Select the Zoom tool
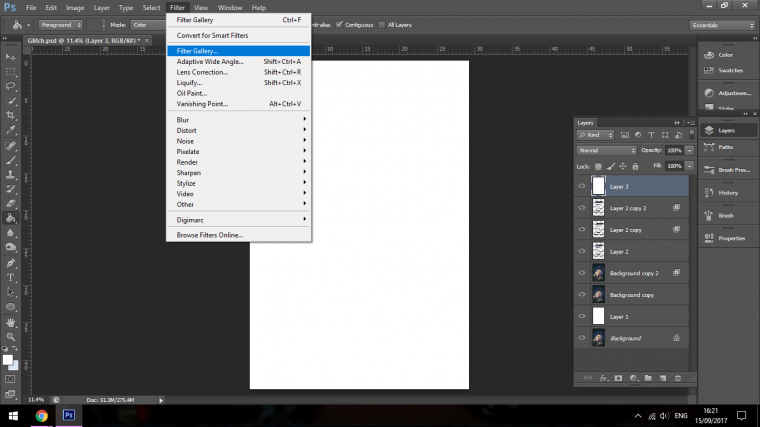 (x=10, y=337)
